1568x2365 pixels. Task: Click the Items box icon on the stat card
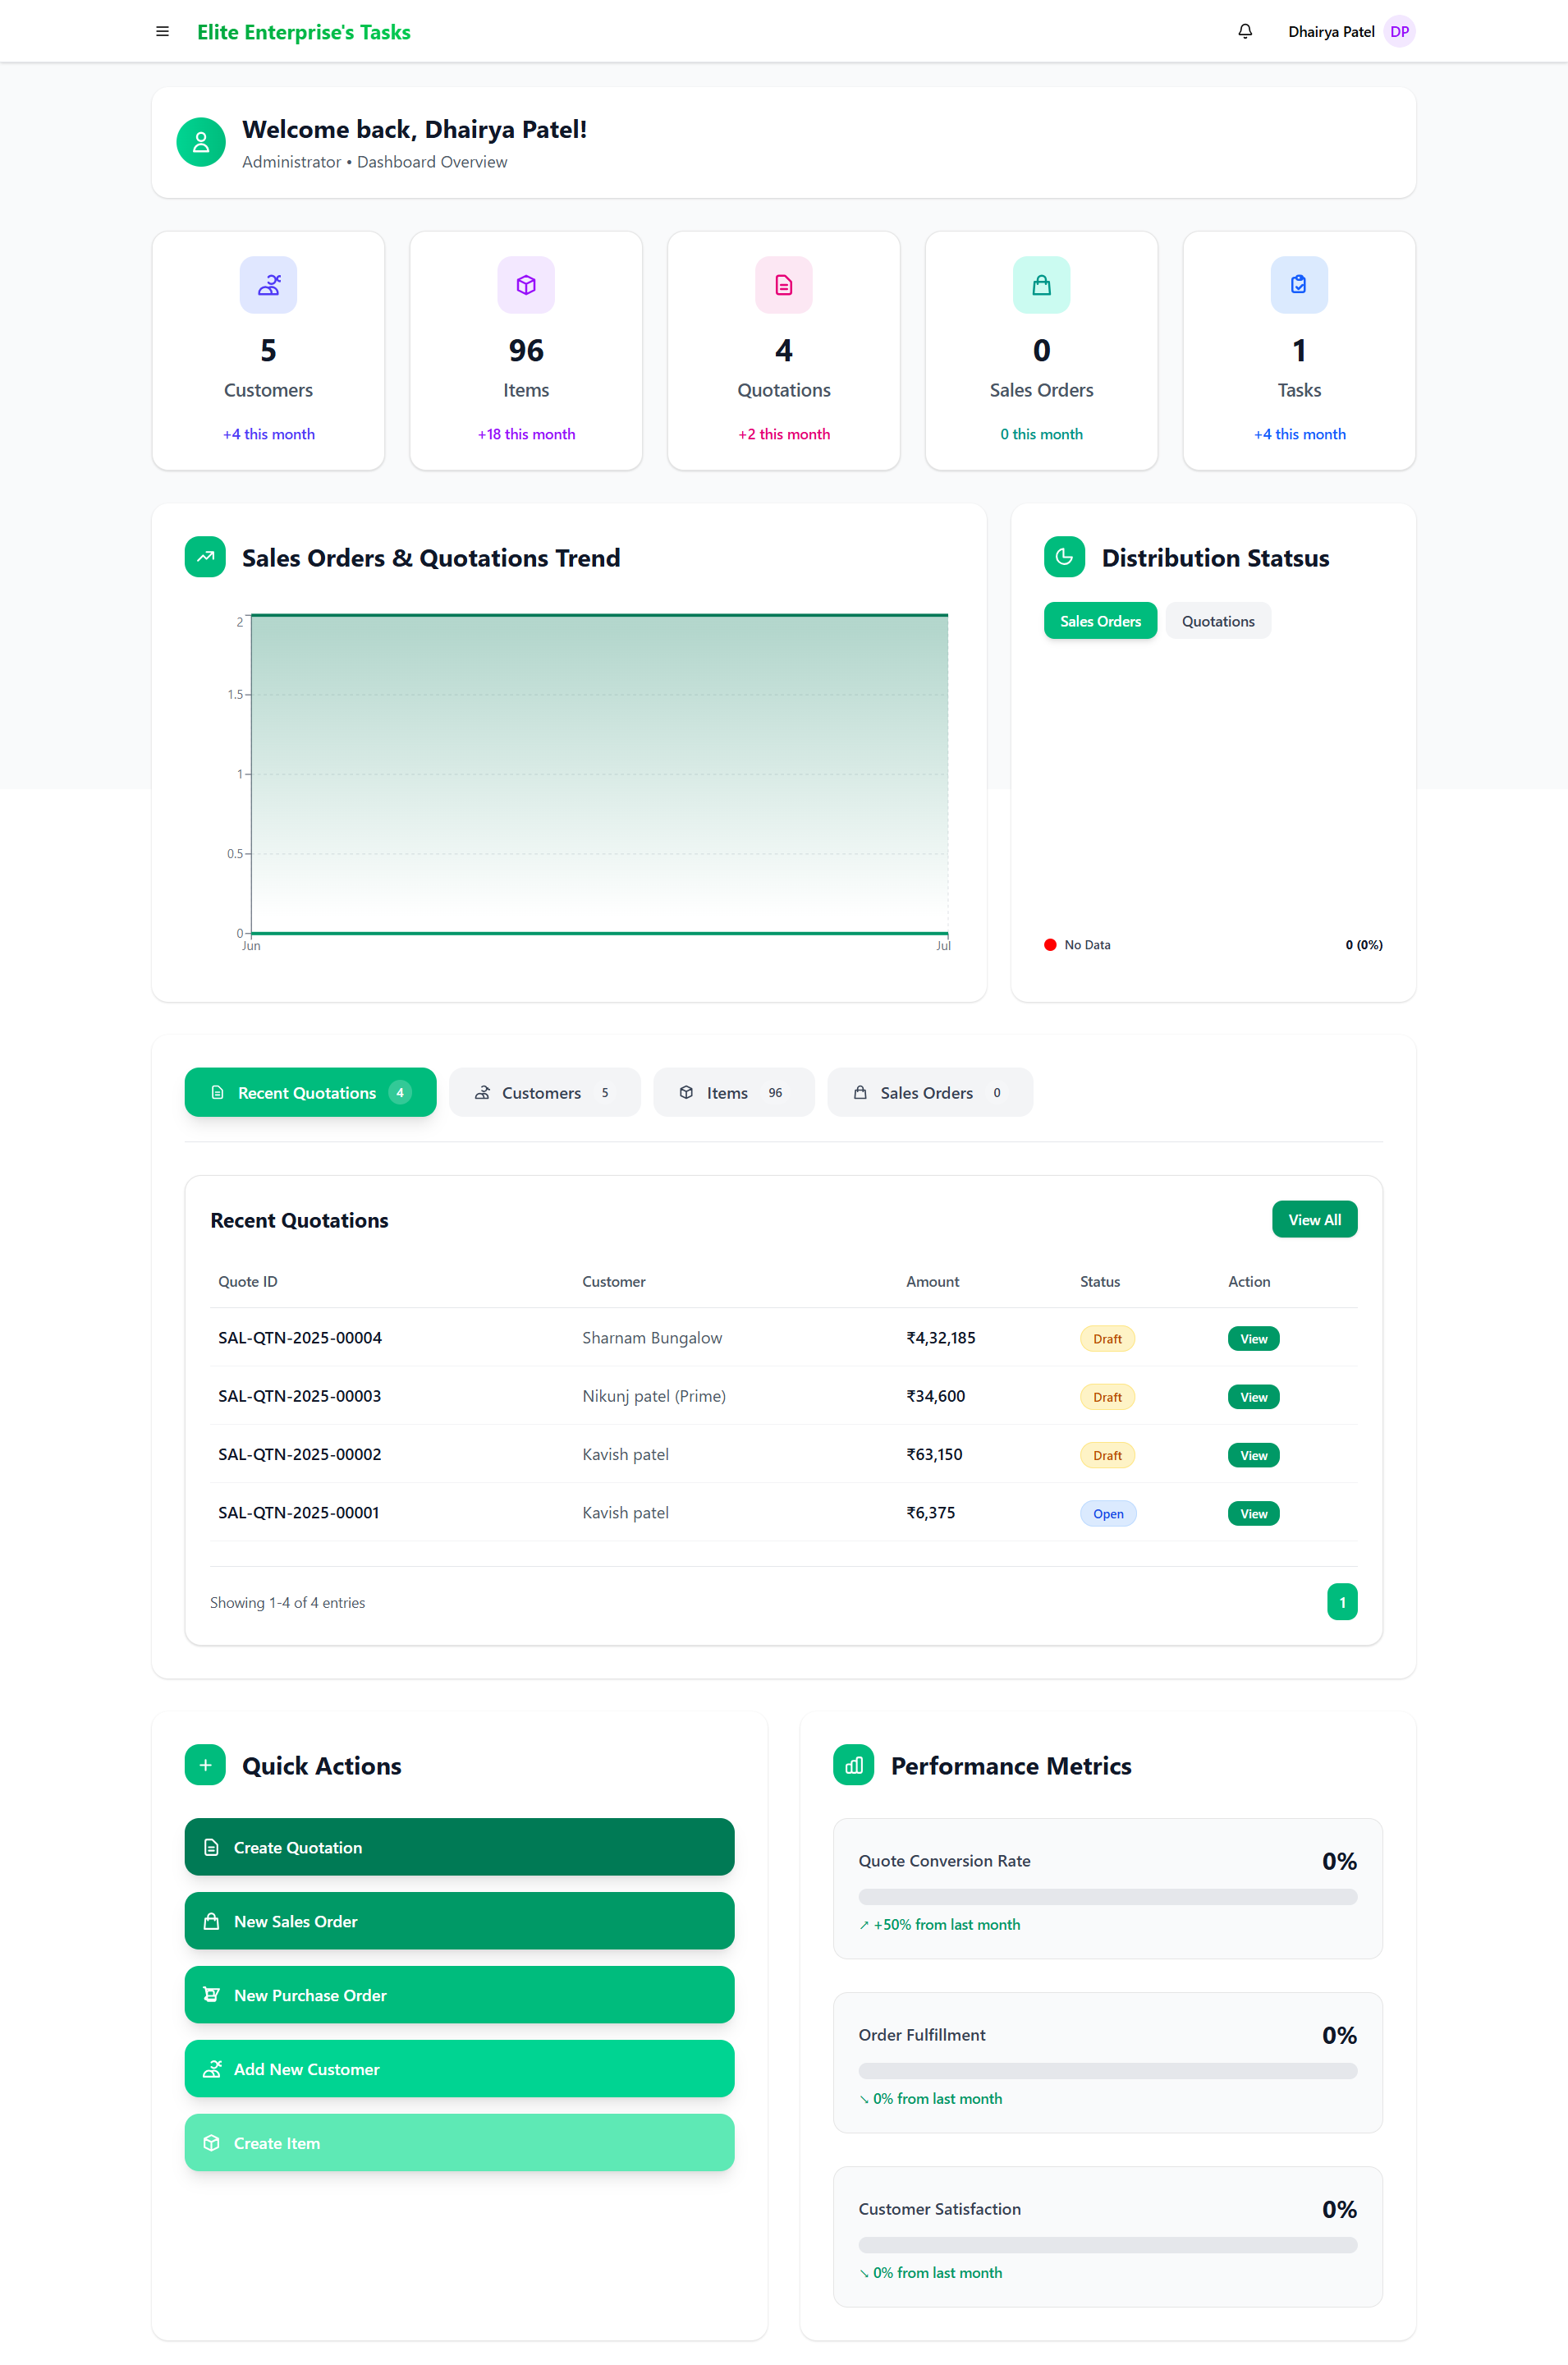(x=526, y=285)
